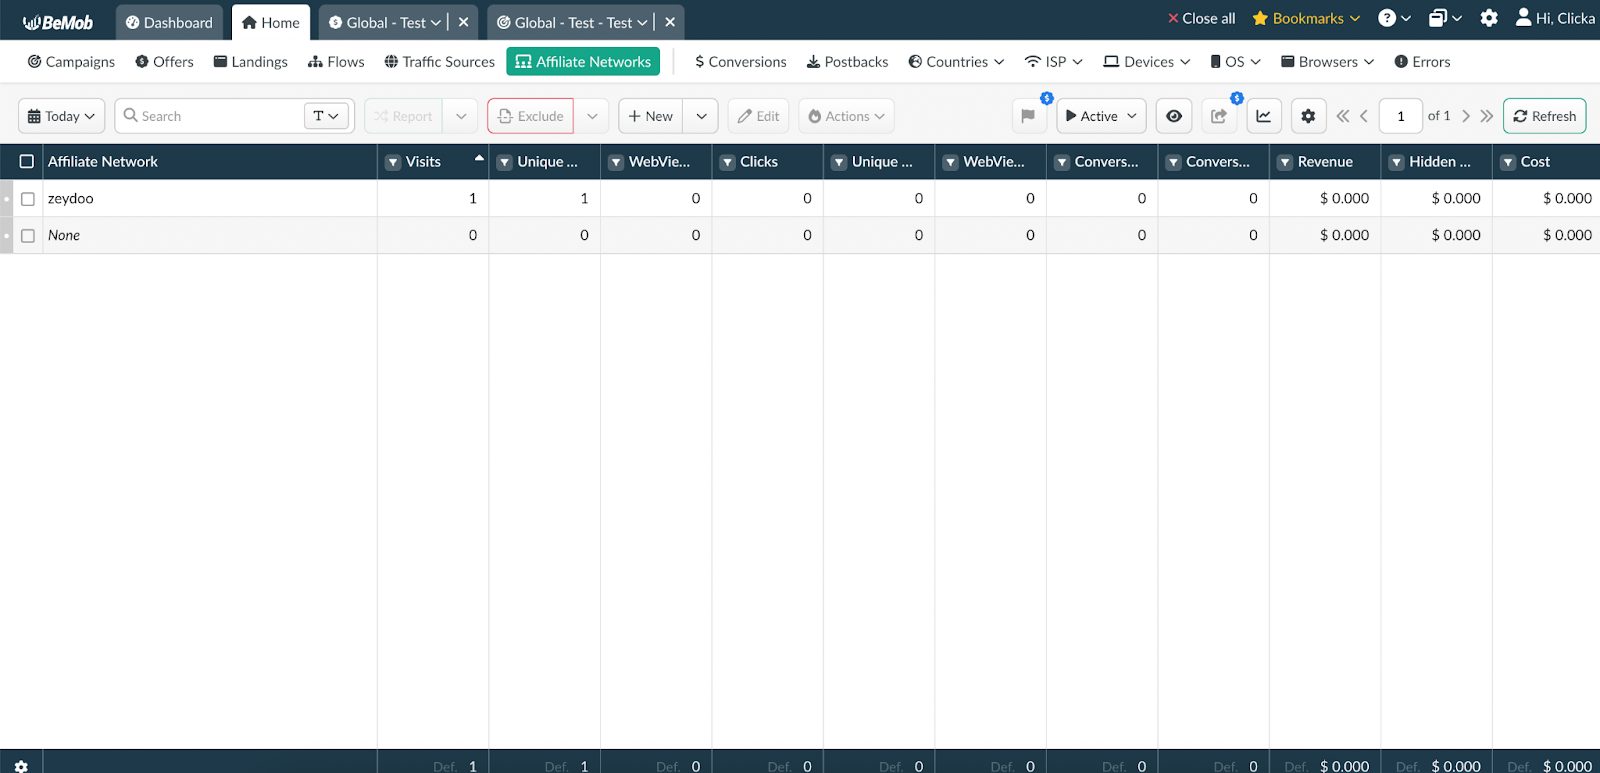The image size is (1600, 773).
Task: Open table column settings gear
Action: click(1308, 116)
